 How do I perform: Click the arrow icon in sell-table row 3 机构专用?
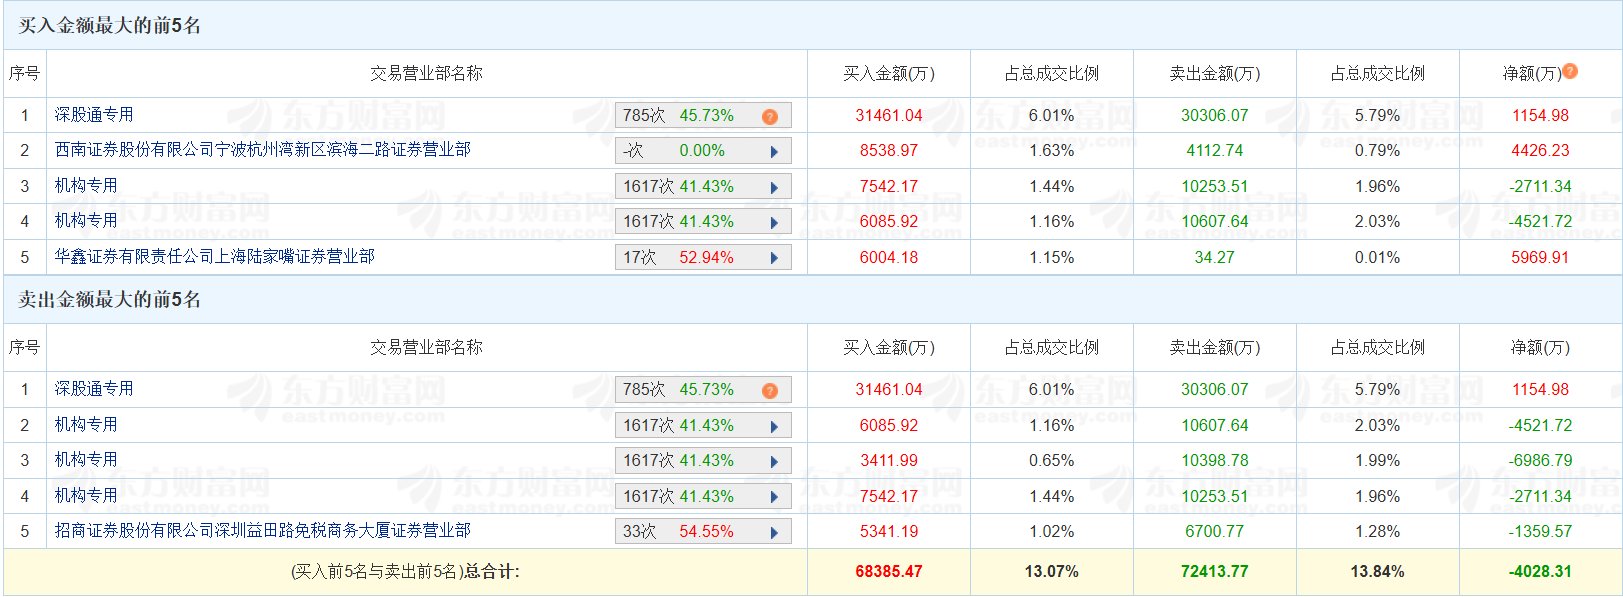click(774, 461)
